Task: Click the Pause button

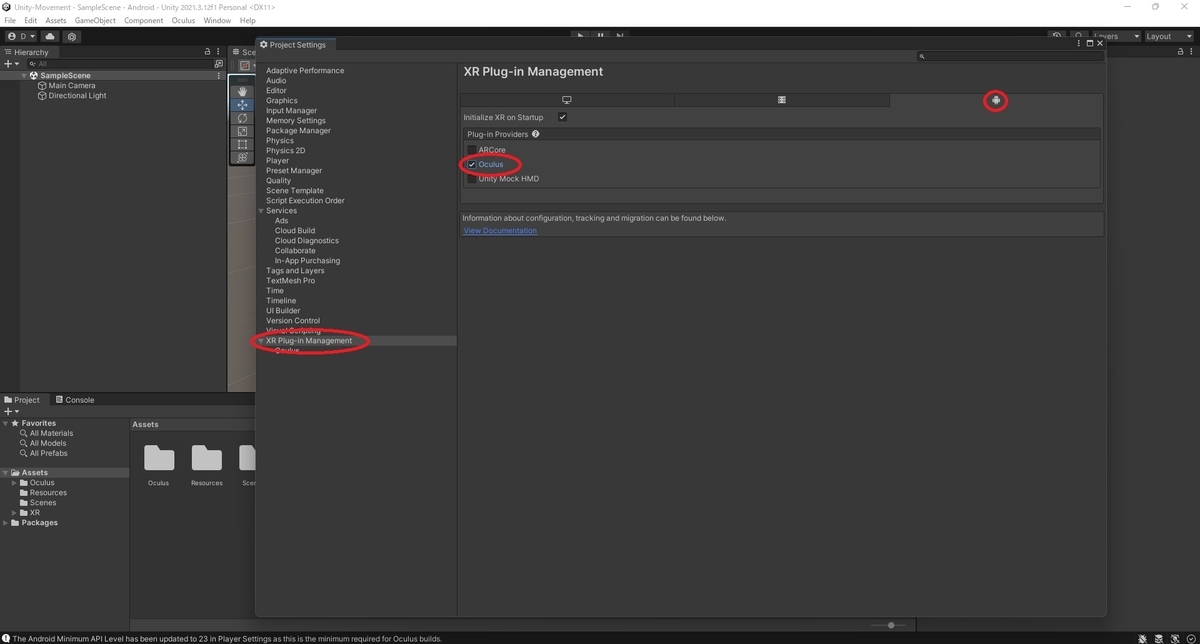Action: (600, 35)
